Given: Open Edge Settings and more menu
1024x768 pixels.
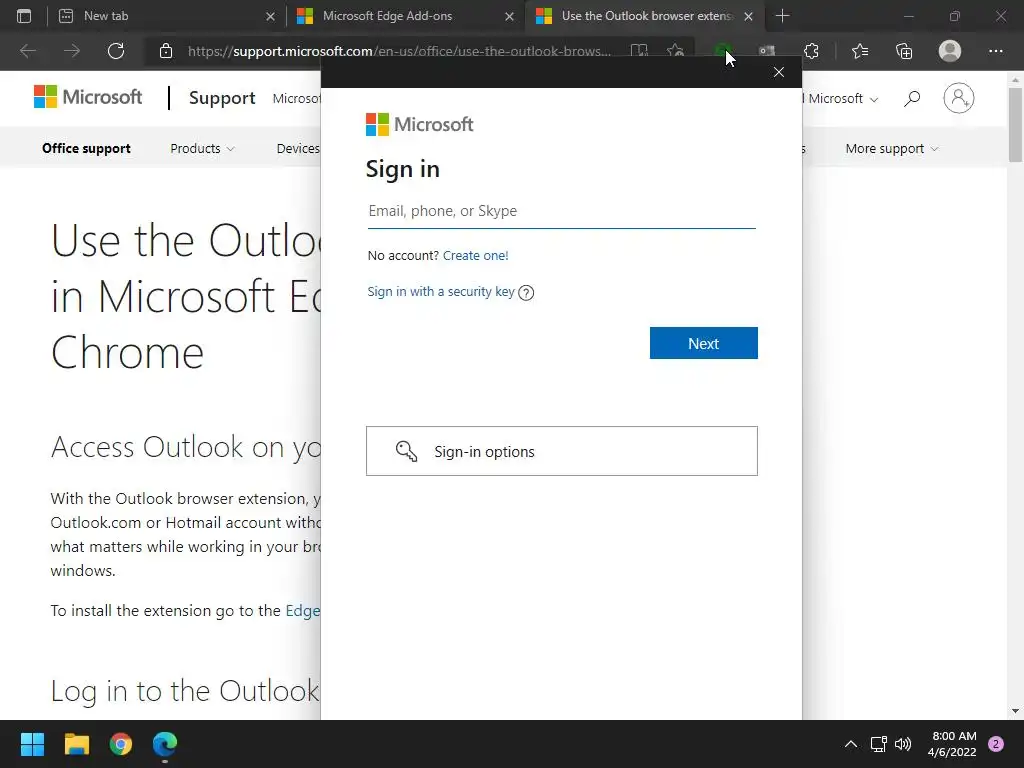Looking at the screenshot, I should (x=995, y=51).
